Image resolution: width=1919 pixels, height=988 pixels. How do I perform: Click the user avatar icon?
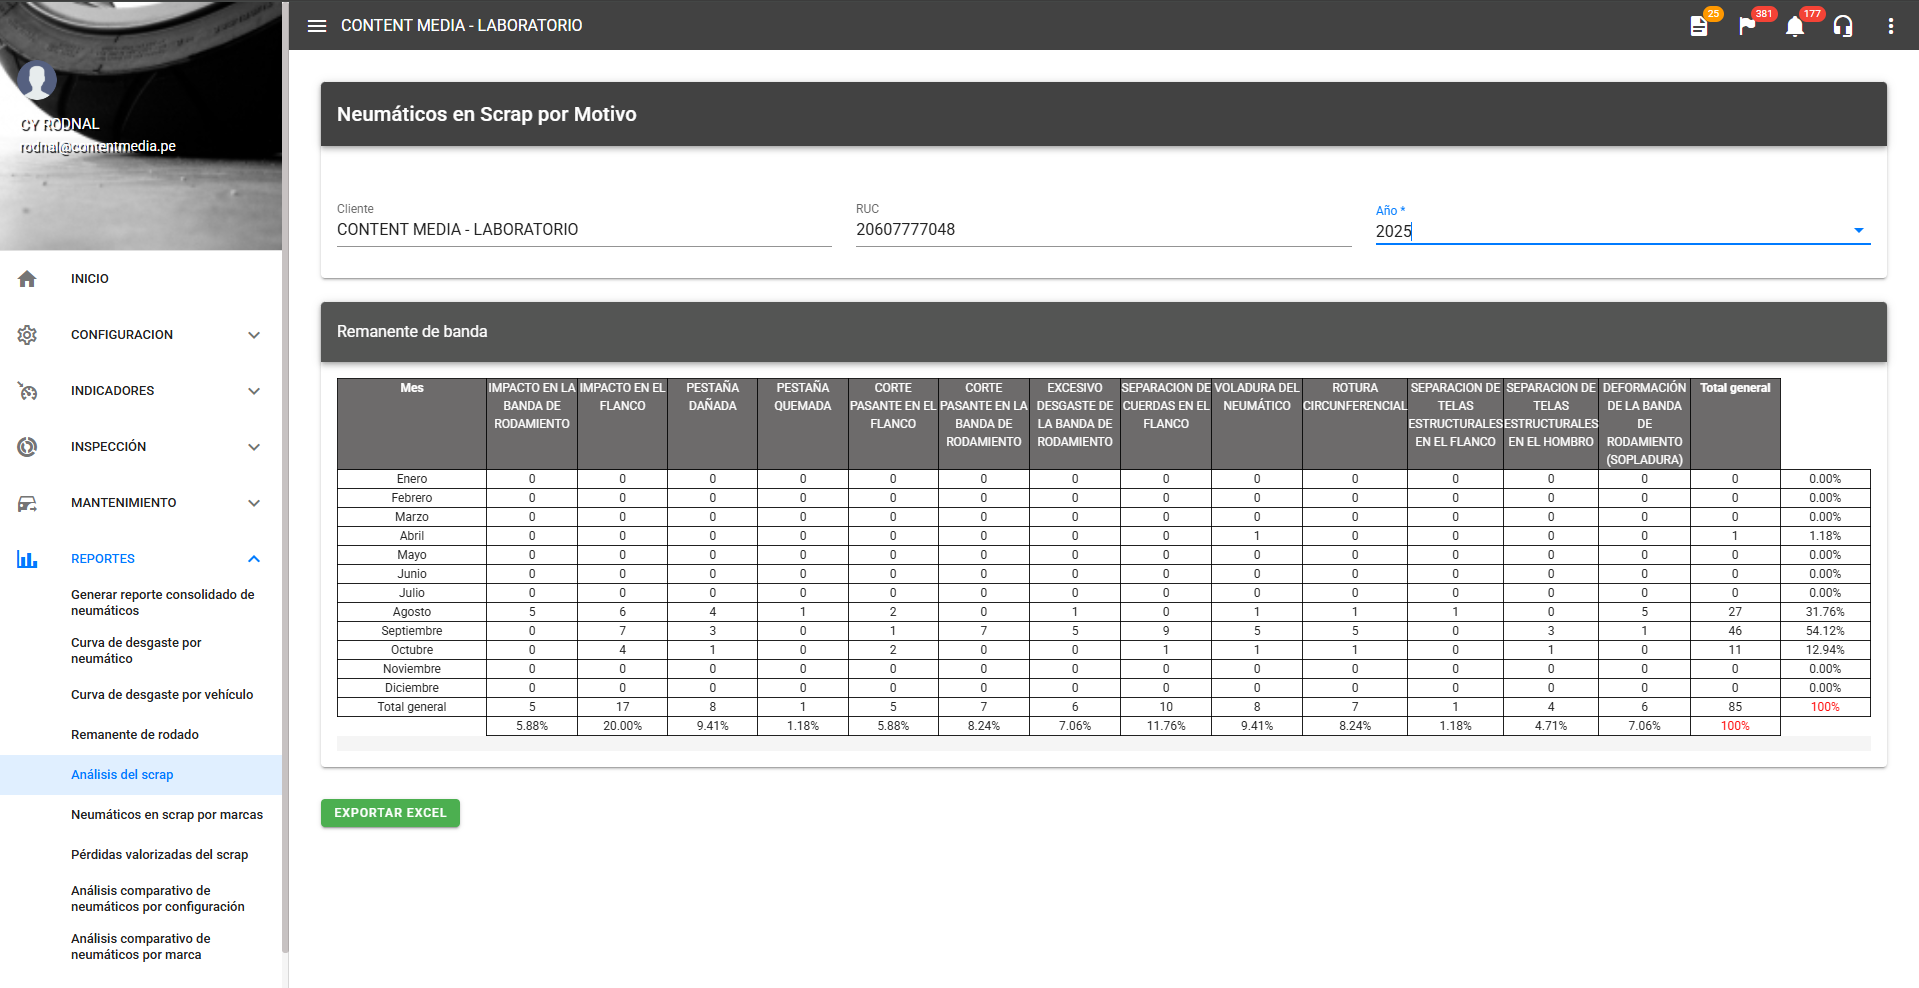coord(37,80)
